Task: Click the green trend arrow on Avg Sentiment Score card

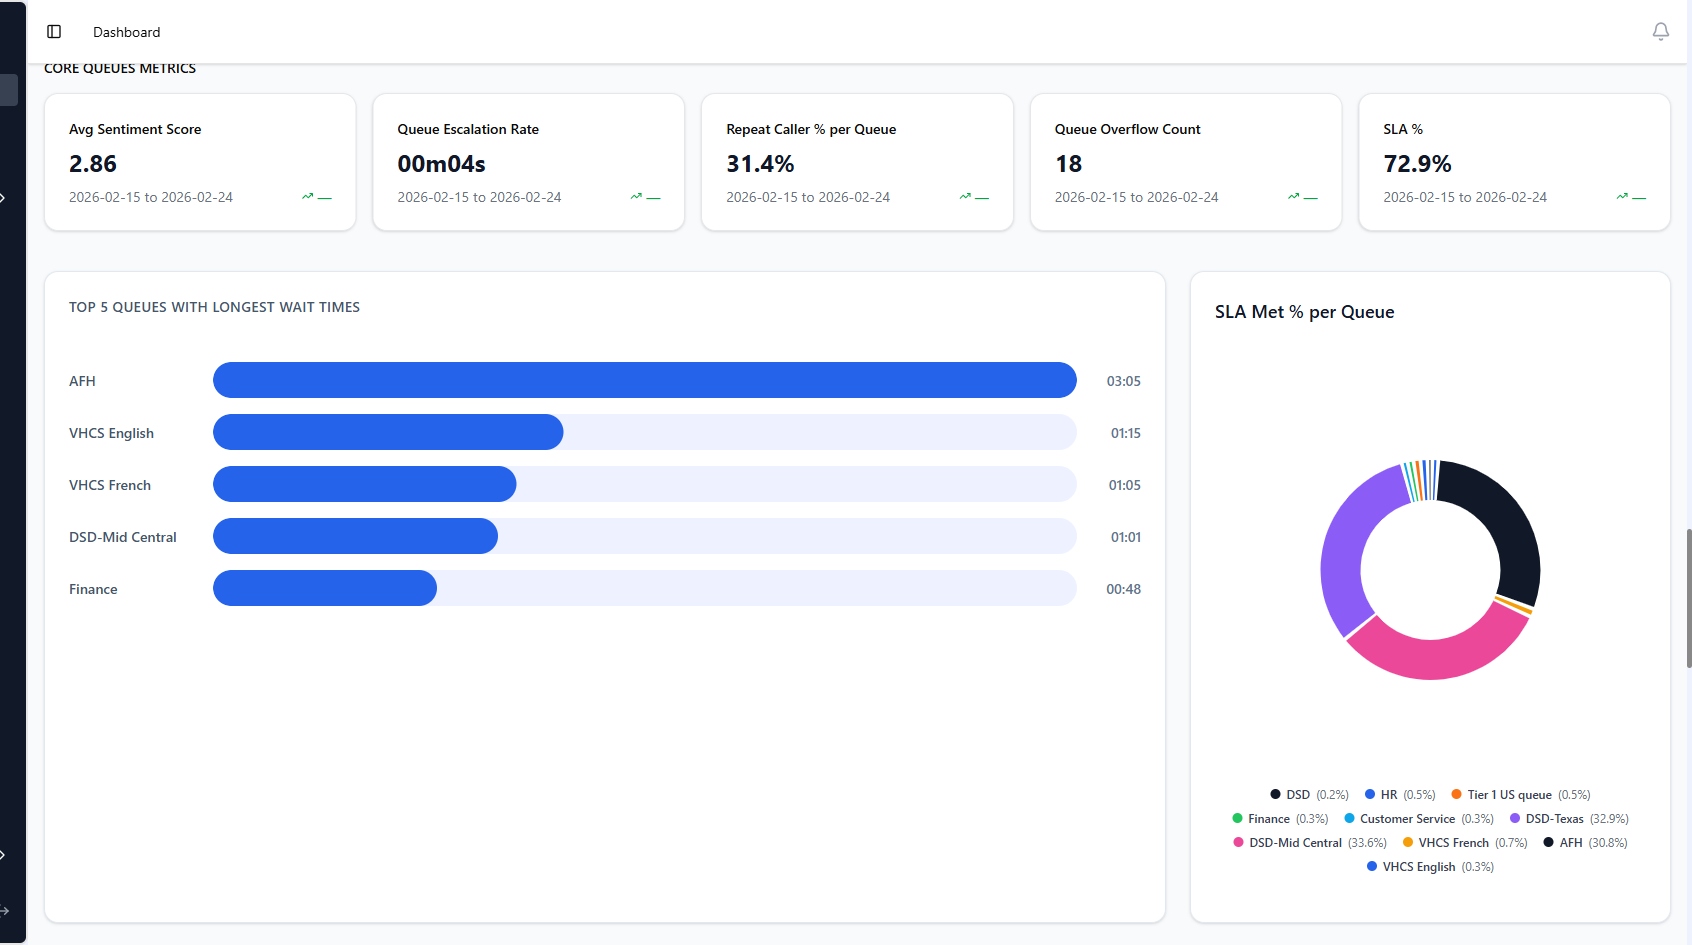Action: coord(308,197)
